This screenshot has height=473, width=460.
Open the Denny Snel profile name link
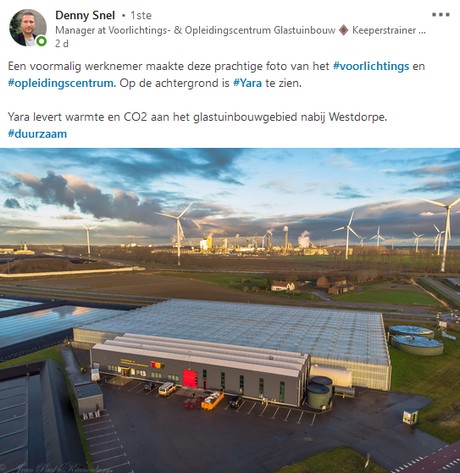point(85,15)
